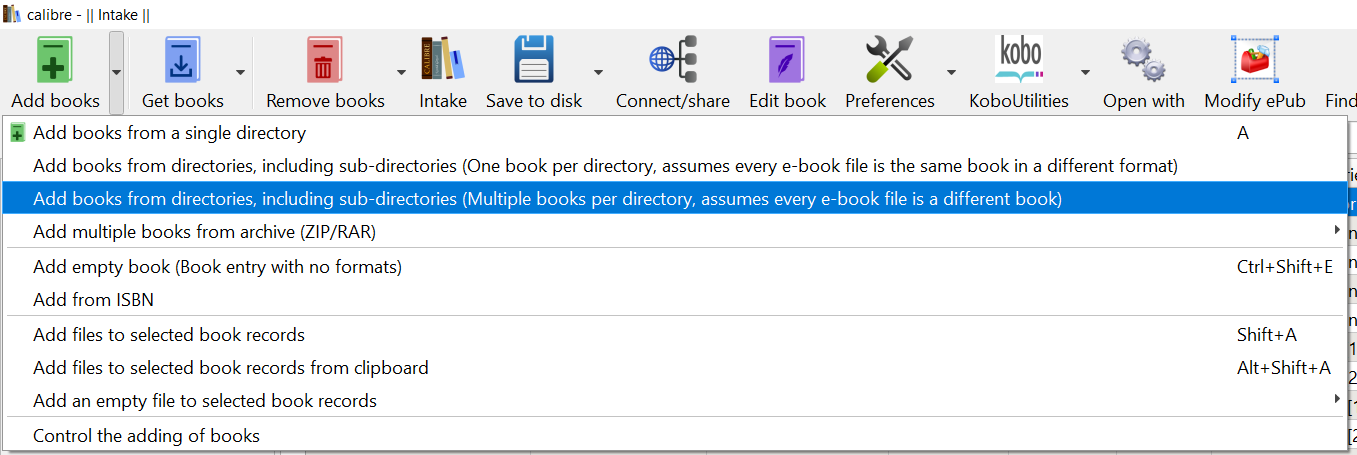
Task: Open the Intake library icon
Action: point(442,60)
